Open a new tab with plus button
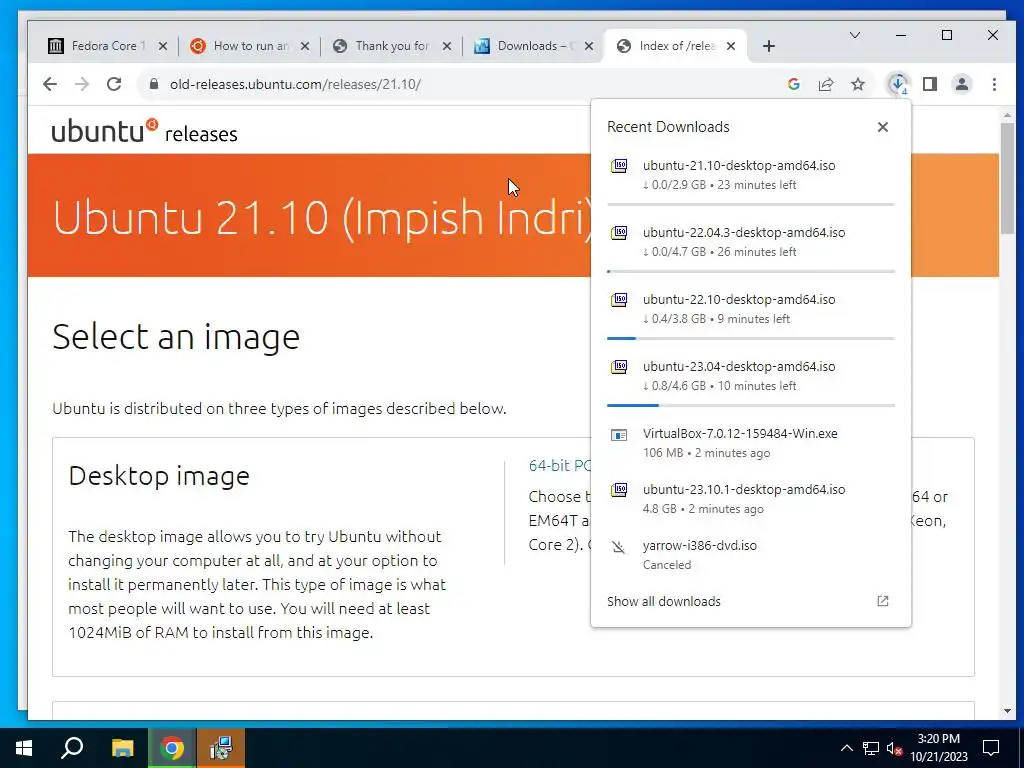Image resolution: width=1024 pixels, height=768 pixels. tap(769, 46)
